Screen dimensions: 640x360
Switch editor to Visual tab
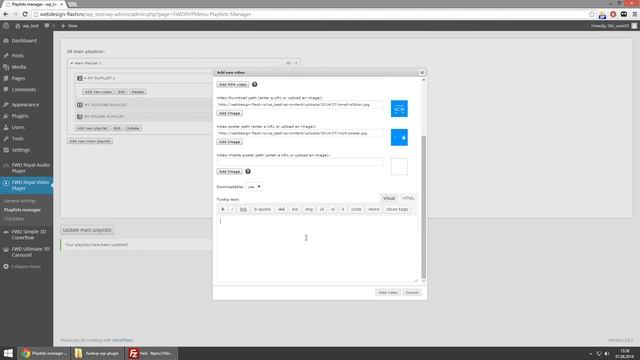click(389, 198)
